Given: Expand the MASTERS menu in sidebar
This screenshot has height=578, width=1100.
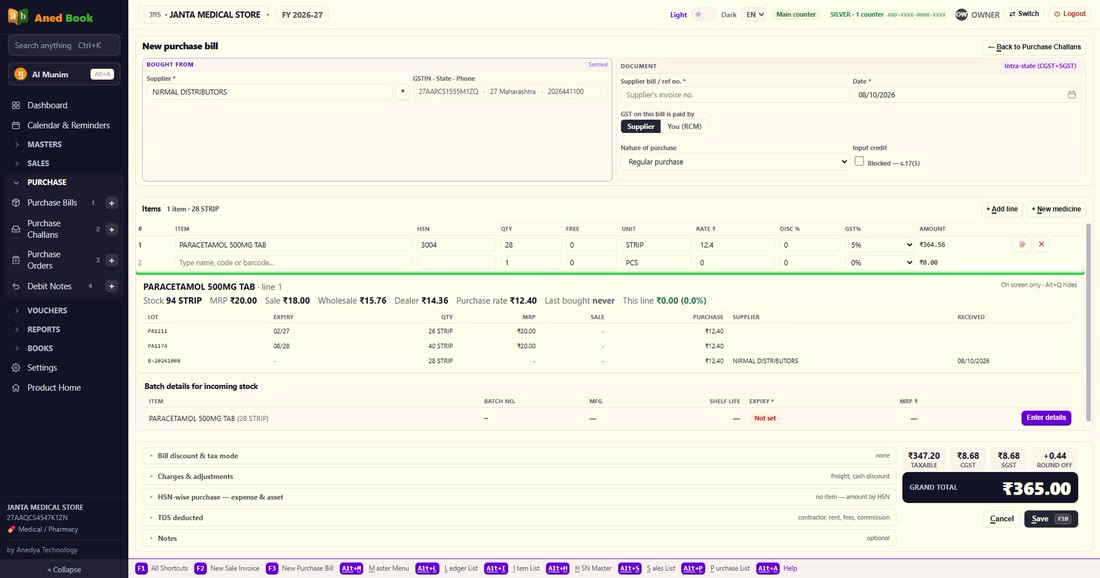Looking at the screenshot, I should pos(44,144).
